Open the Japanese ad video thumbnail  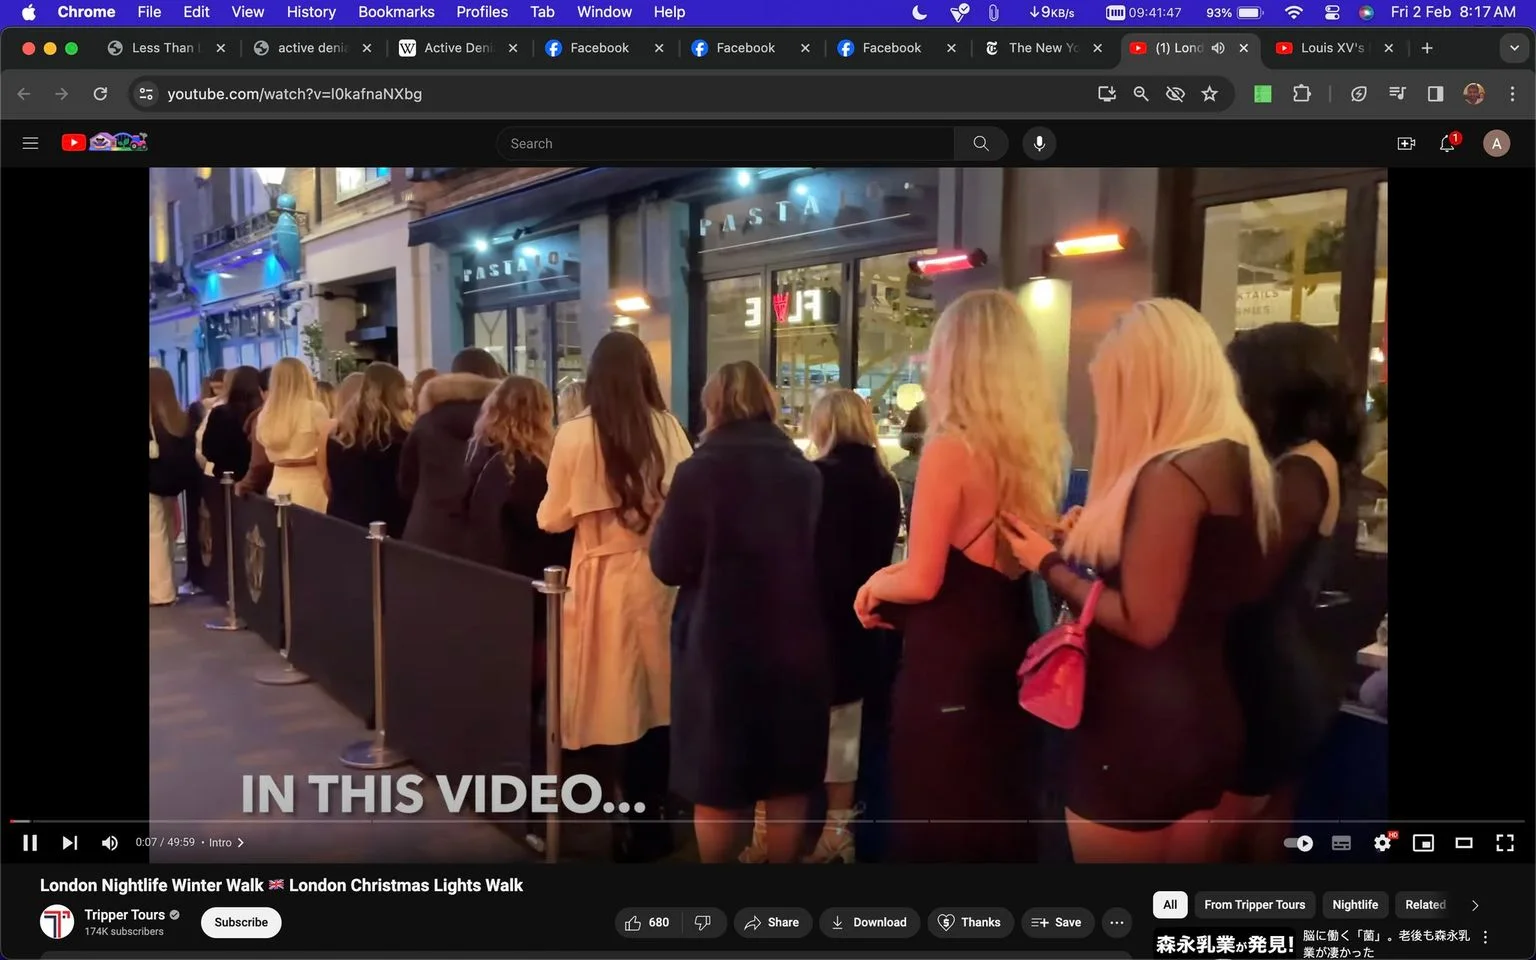(1225, 943)
